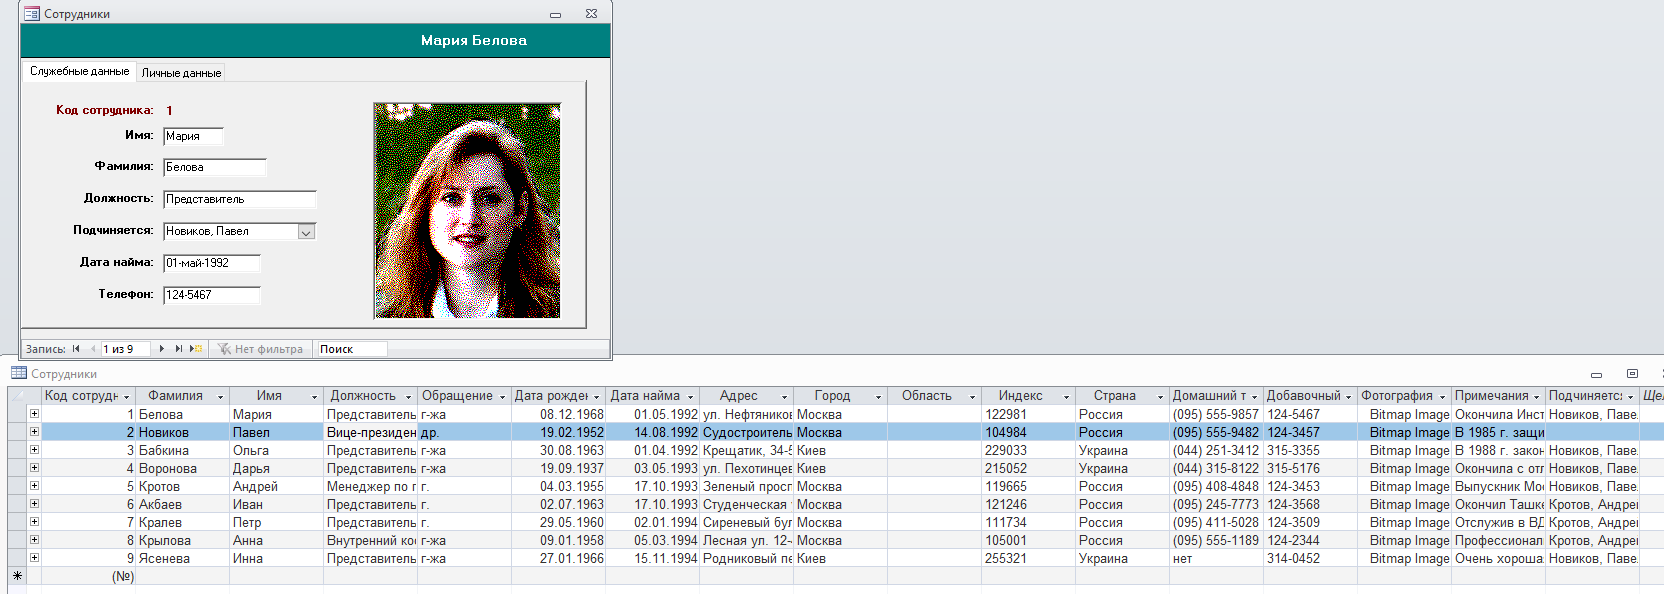1664x594 pixels.
Task: Expand subdatasheet plus for Кротов row
Action: tap(34, 486)
